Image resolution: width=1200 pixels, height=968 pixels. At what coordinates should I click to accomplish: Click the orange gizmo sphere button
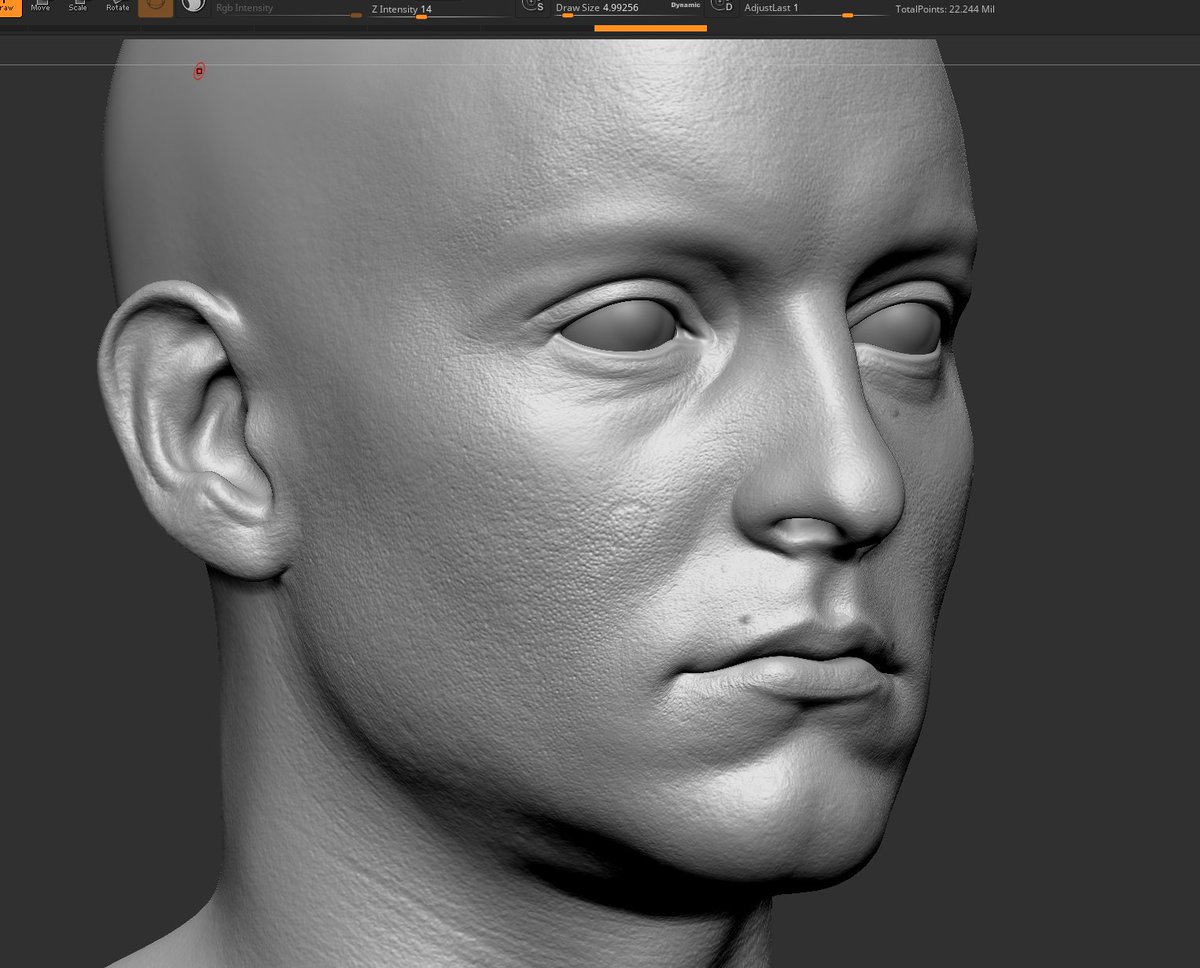click(x=155, y=7)
